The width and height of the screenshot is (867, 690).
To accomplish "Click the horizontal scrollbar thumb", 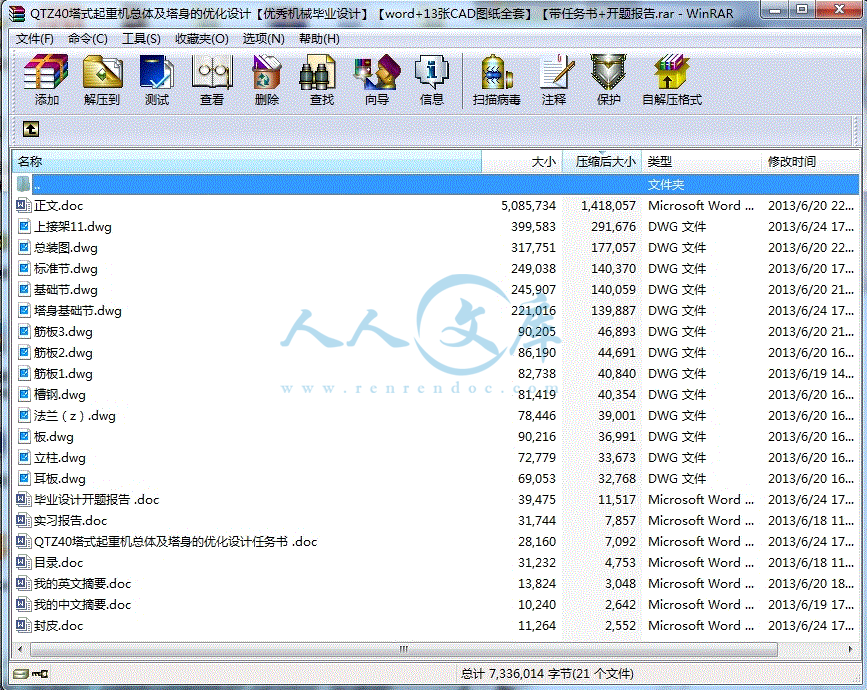I will tap(404, 649).
